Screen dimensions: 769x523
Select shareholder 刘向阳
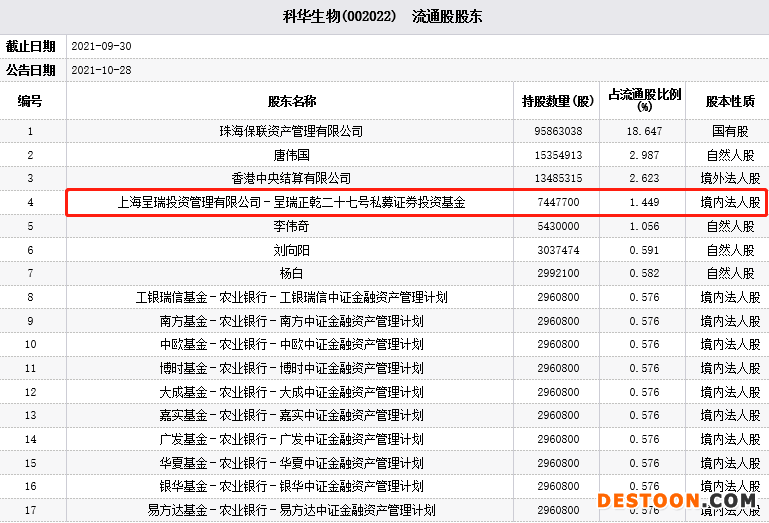point(291,250)
